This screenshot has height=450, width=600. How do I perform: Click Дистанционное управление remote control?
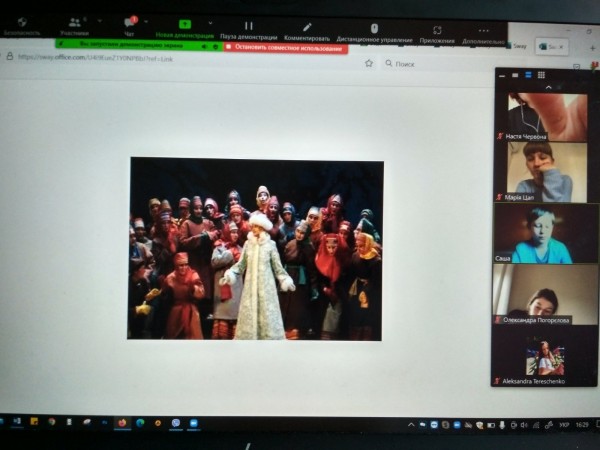click(374, 33)
